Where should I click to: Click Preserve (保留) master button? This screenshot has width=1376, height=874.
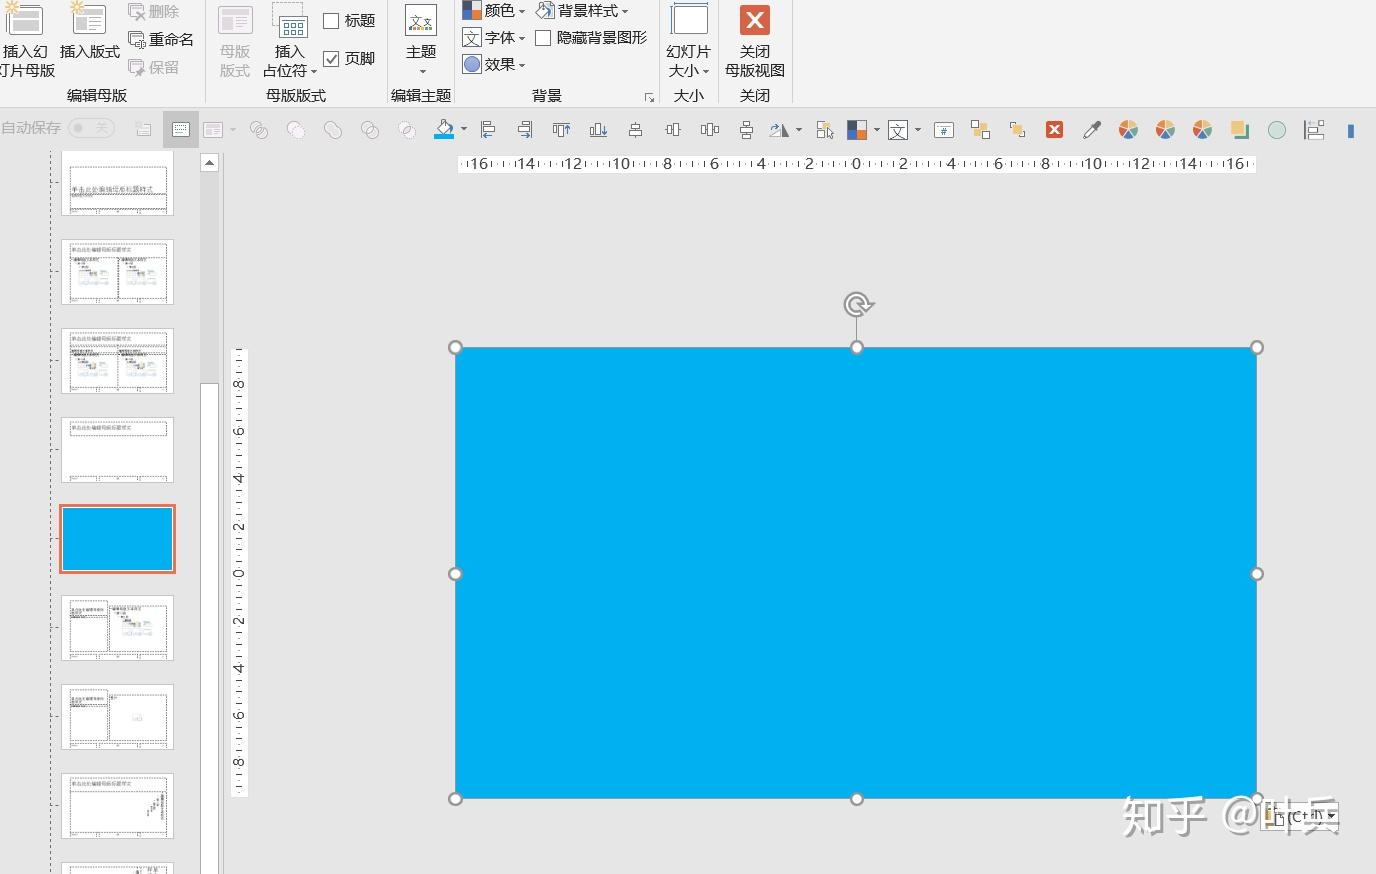coord(153,68)
